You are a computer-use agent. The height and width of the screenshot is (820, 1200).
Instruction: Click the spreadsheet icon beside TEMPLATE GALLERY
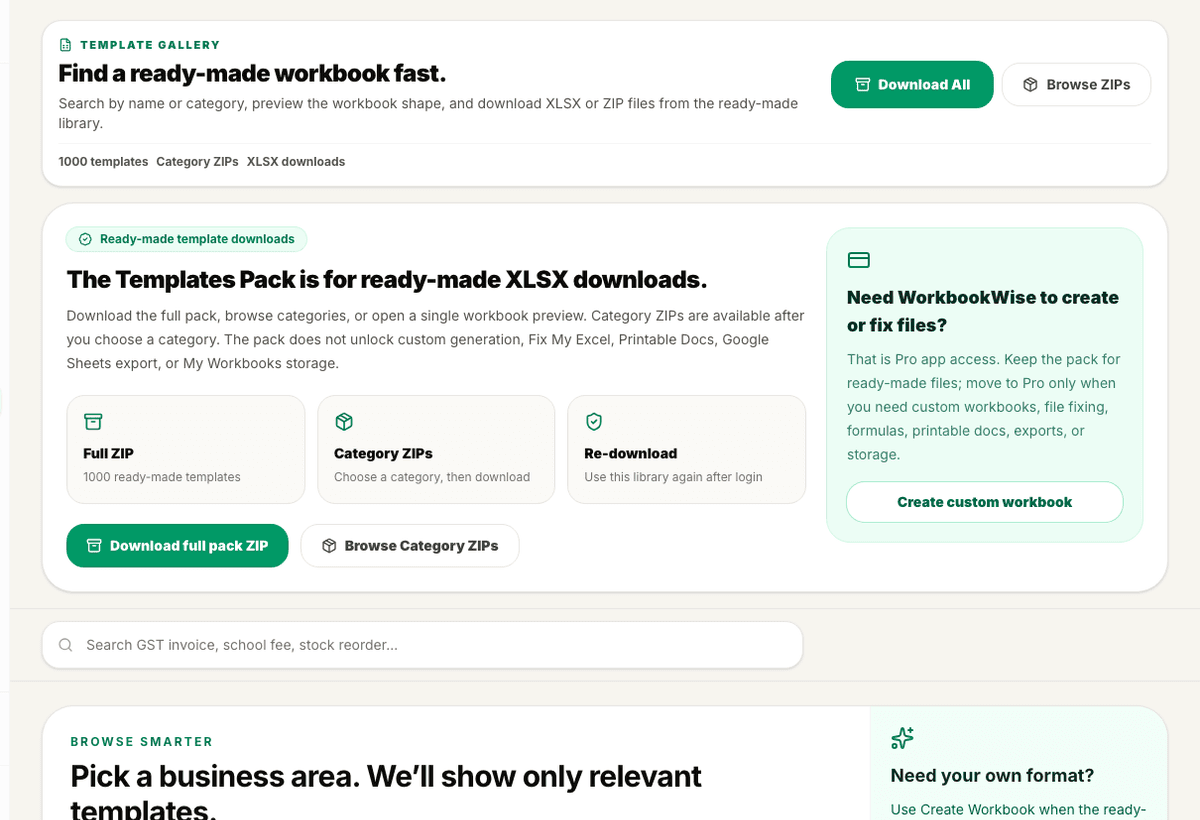[65, 45]
